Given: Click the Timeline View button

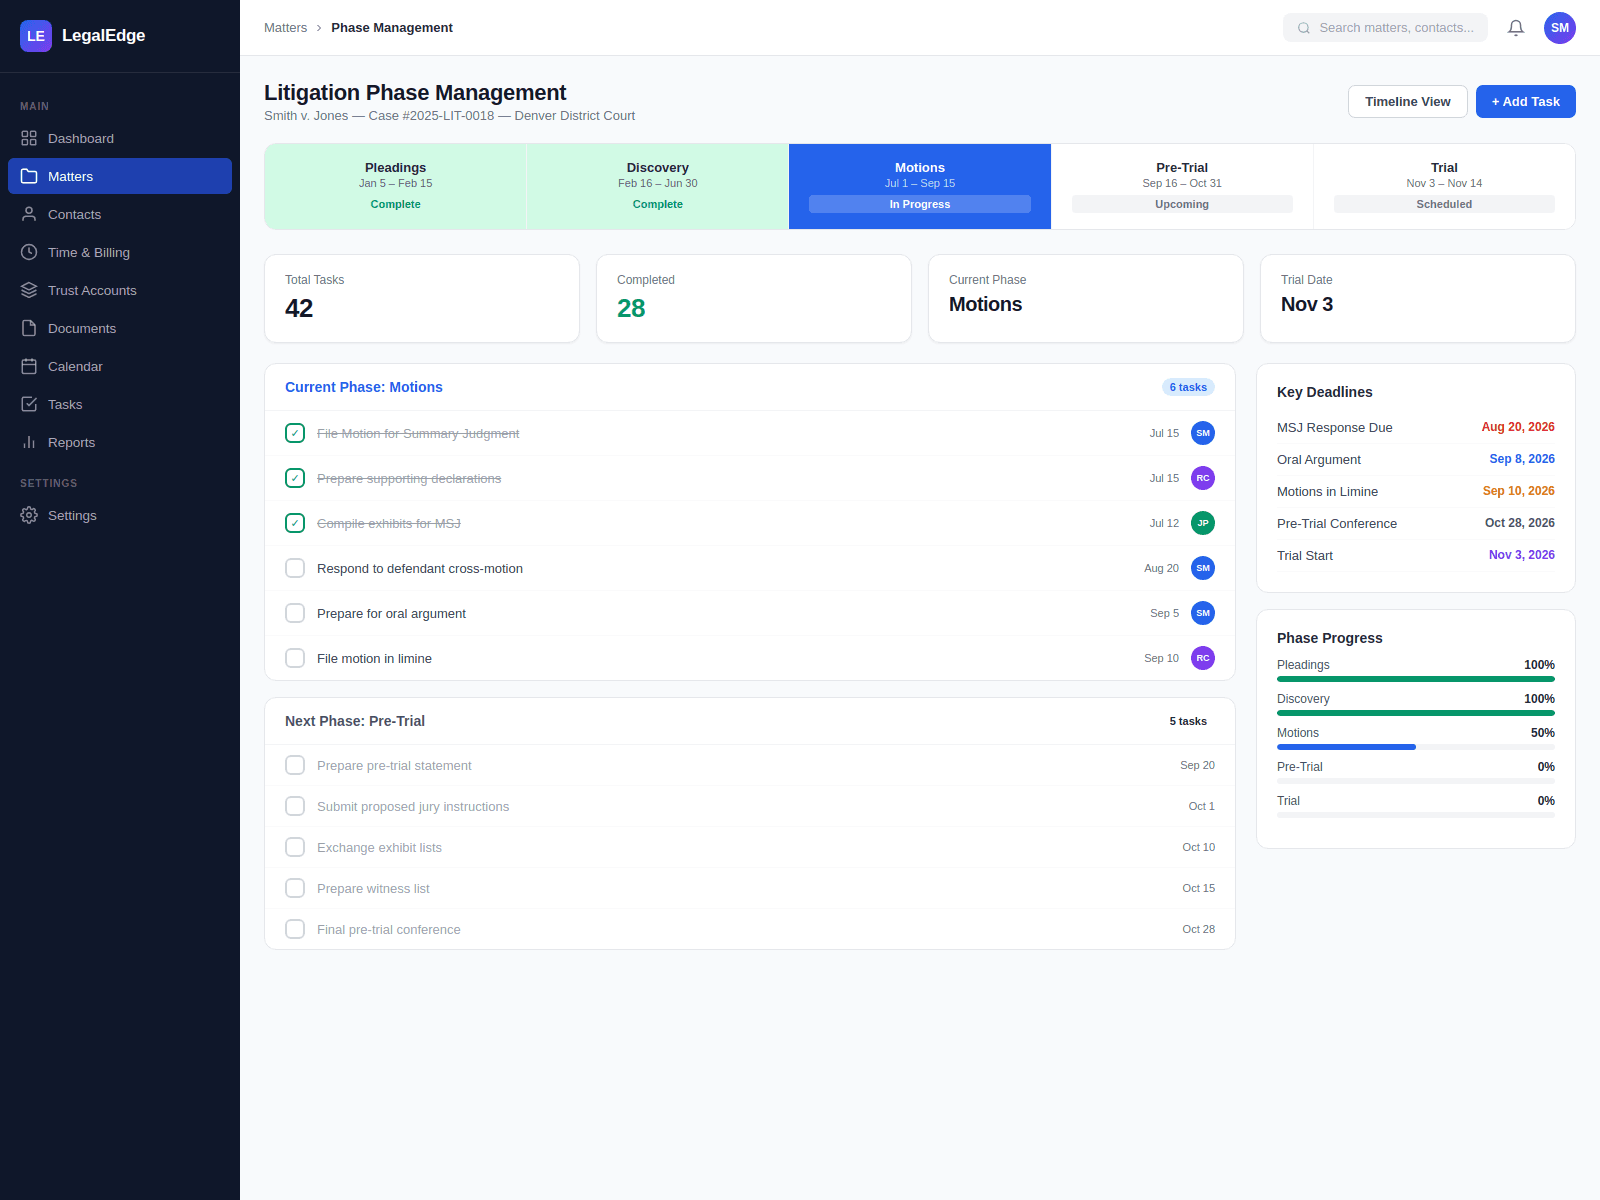Looking at the screenshot, I should coord(1408,101).
